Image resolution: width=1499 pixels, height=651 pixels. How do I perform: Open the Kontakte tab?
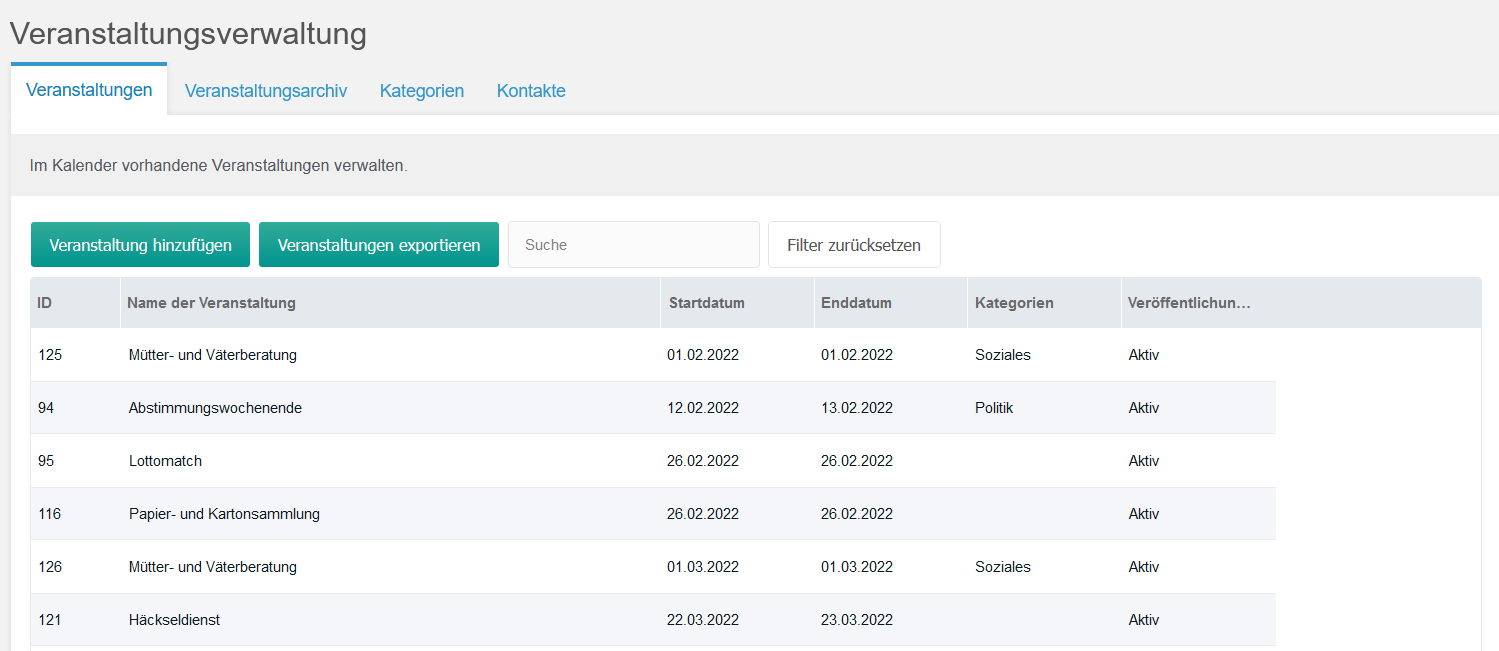click(x=530, y=90)
